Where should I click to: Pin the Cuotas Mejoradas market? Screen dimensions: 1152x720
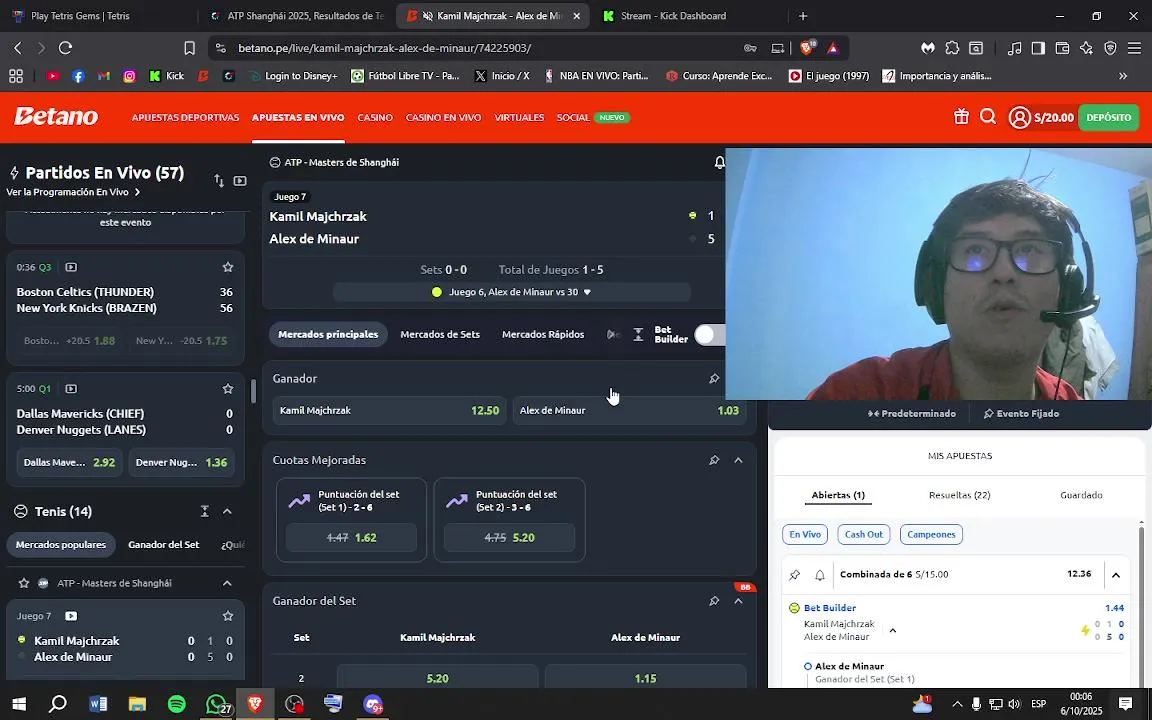tap(713, 460)
